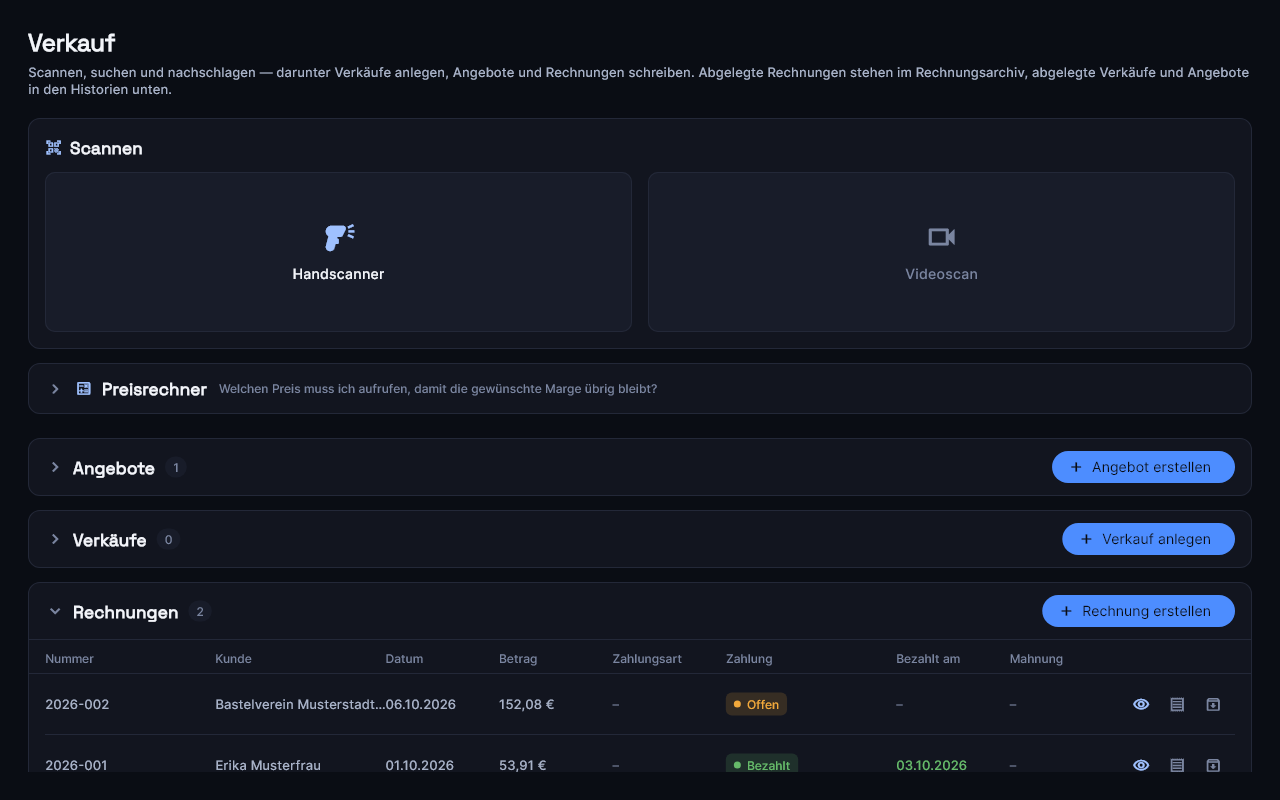The image size is (1280, 800).
Task: Click the Offen payment status badge
Action: coord(756,704)
